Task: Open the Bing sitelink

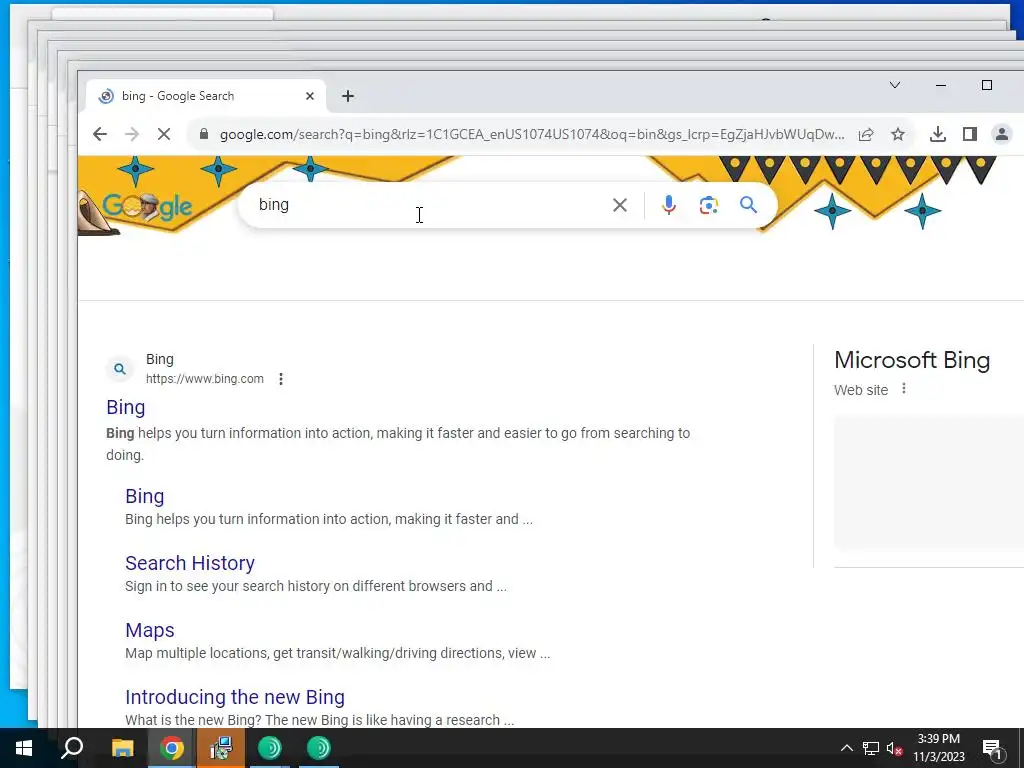Action: (x=145, y=496)
